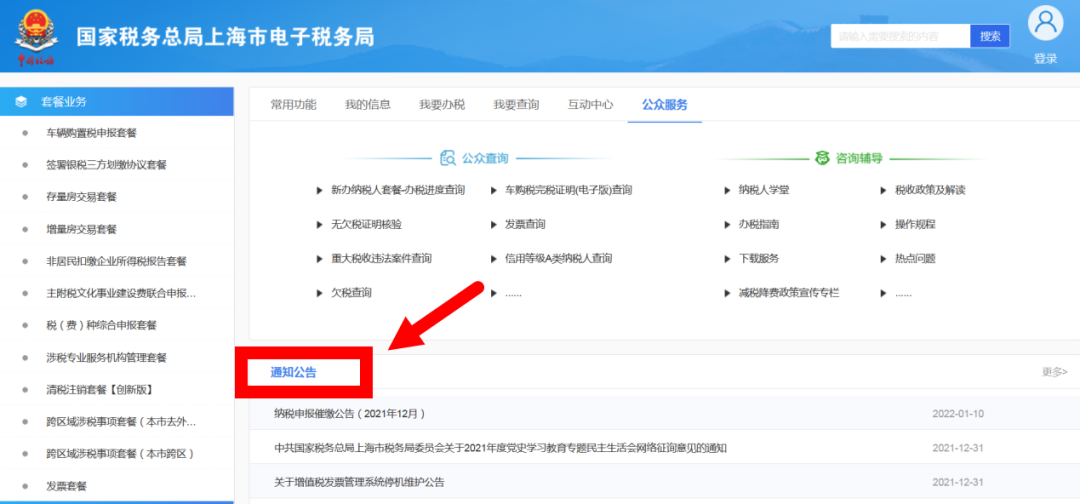Select the 公众服务 tab
This screenshot has width=1080, height=504.
(665, 105)
